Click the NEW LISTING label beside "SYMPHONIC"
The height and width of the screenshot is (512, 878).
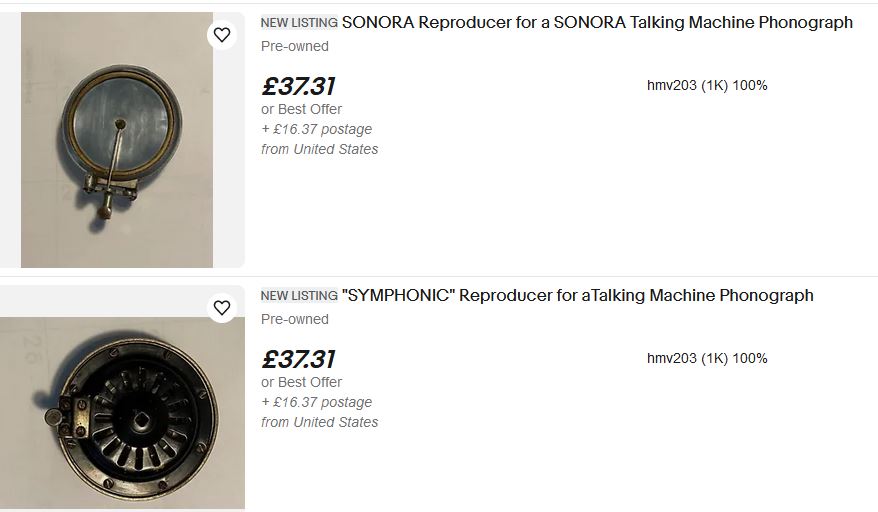pos(299,296)
